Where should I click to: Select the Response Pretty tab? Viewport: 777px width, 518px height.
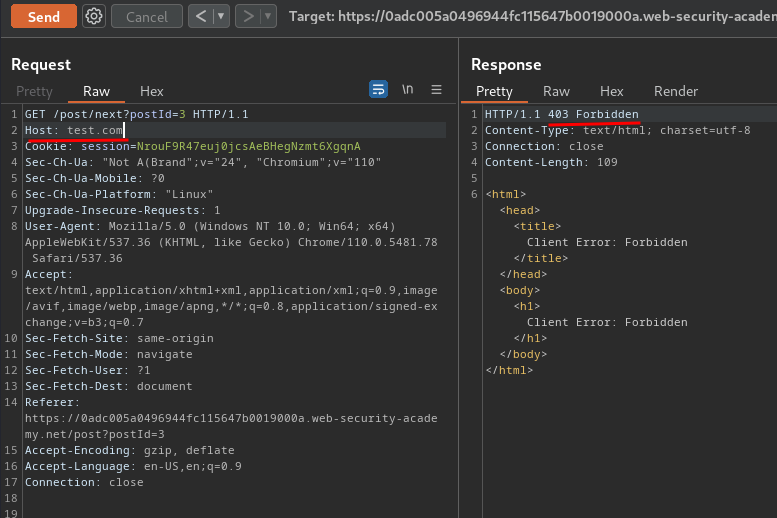point(494,91)
